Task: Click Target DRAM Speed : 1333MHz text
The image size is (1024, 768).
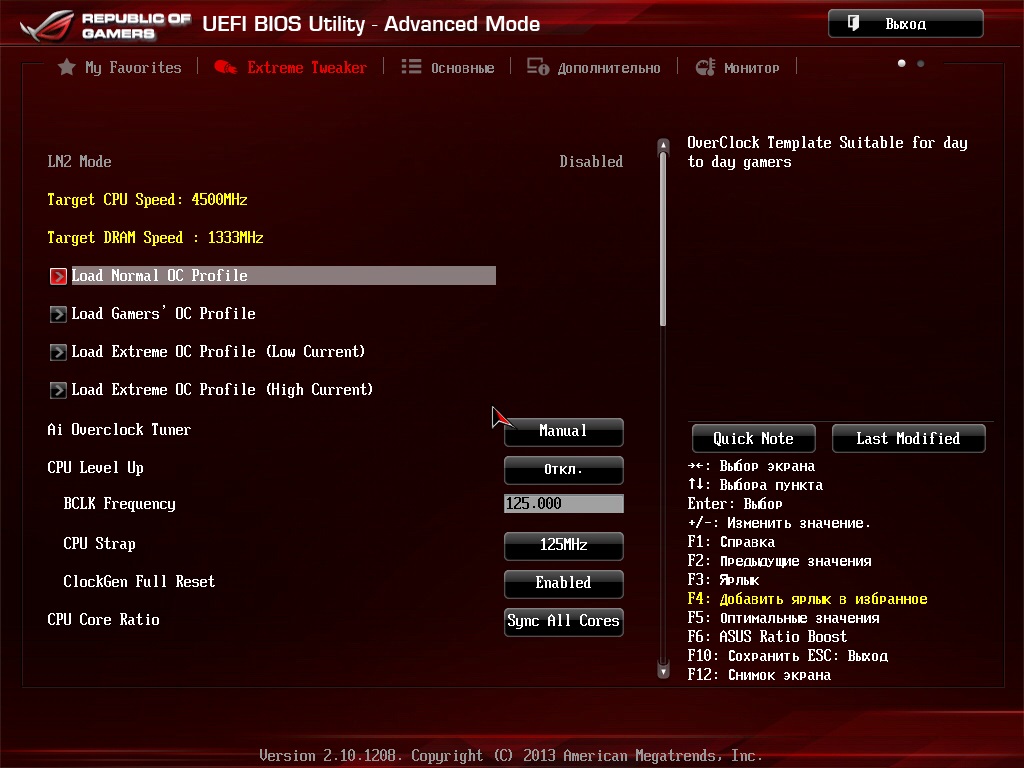Action: coord(155,238)
